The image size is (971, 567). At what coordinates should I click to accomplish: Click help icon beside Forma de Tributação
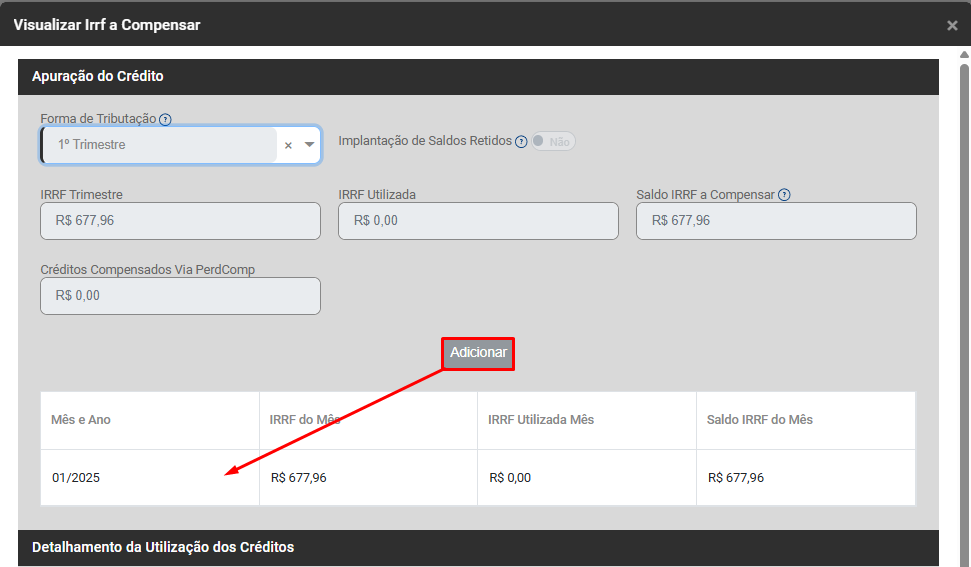click(165, 119)
